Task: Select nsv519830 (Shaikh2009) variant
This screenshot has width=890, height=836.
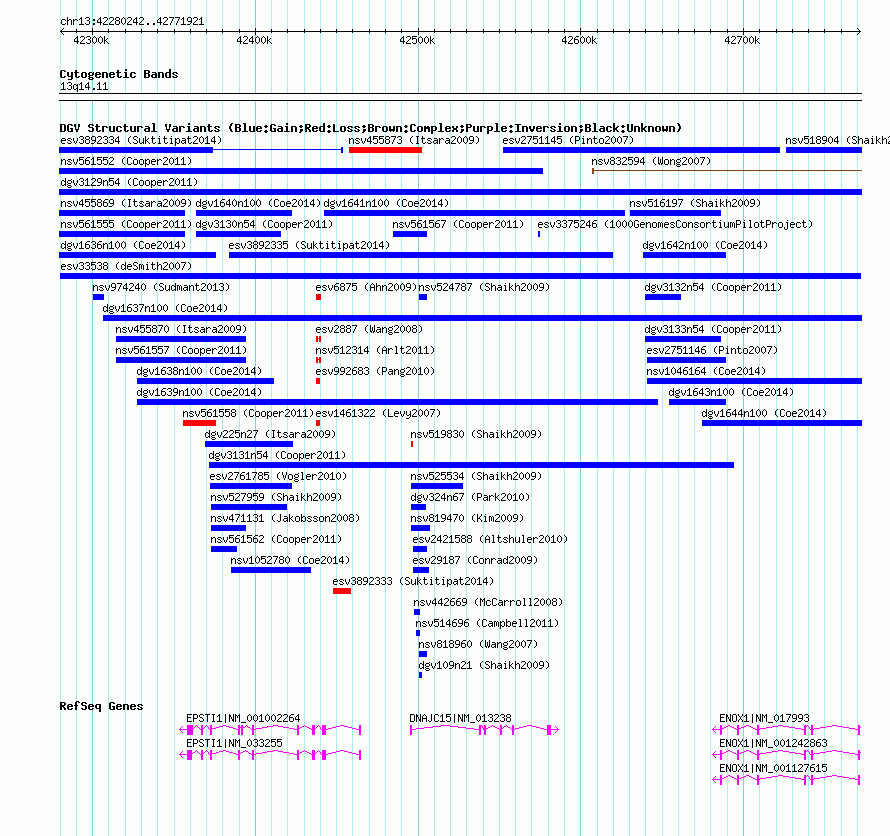Action: [412, 444]
